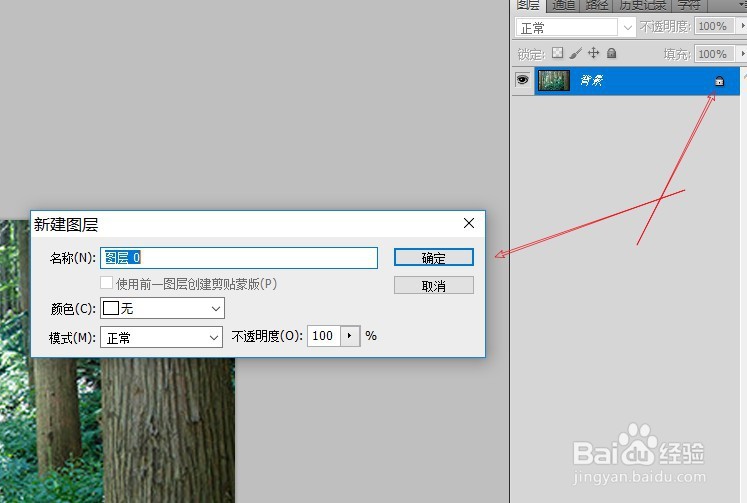Switch to the 历史记录 tab
The image size is (747, 503).
pyautogui.click(x=642, y=5)
